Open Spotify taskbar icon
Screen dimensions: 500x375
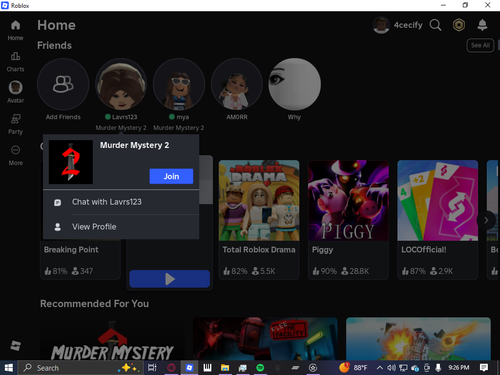[260, 368]
